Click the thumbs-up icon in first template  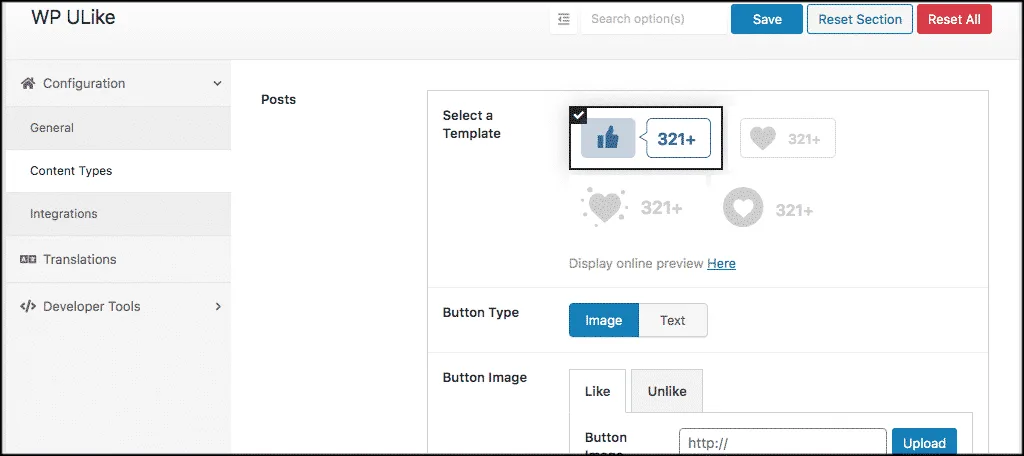(608, 138)
